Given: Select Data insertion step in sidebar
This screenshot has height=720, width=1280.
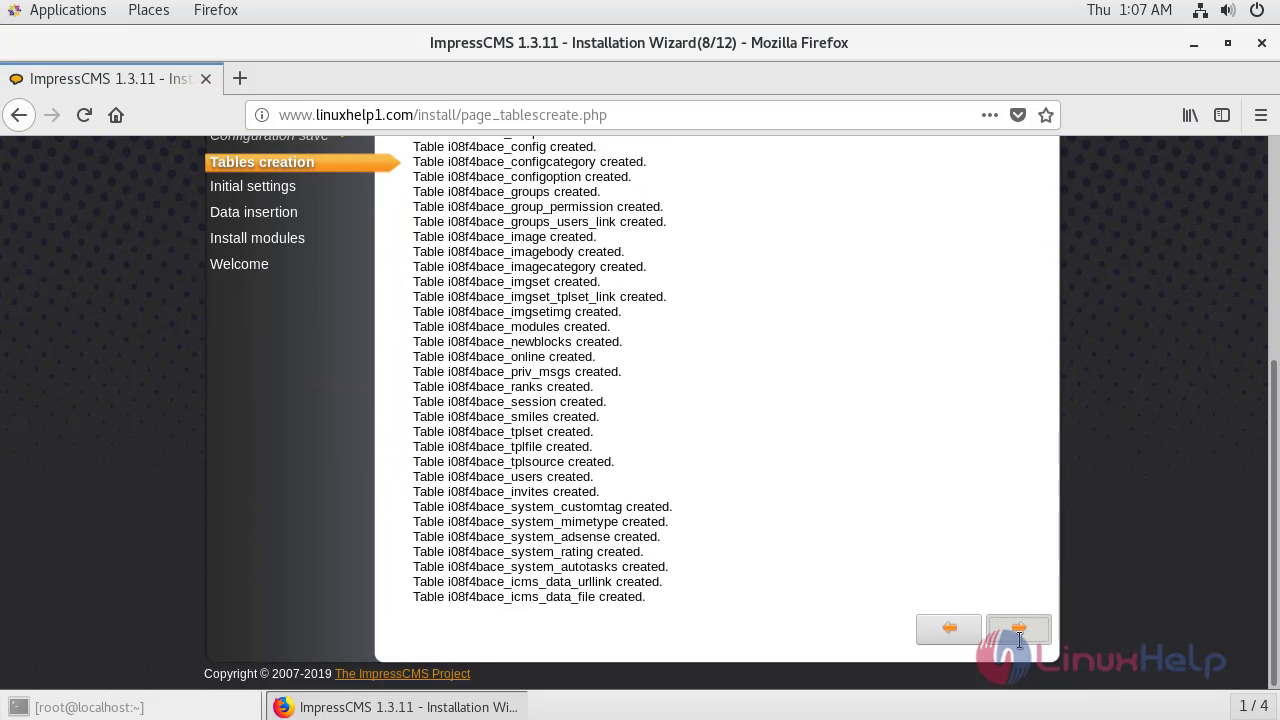Looking at the screenshot, I should pos(254,212).
